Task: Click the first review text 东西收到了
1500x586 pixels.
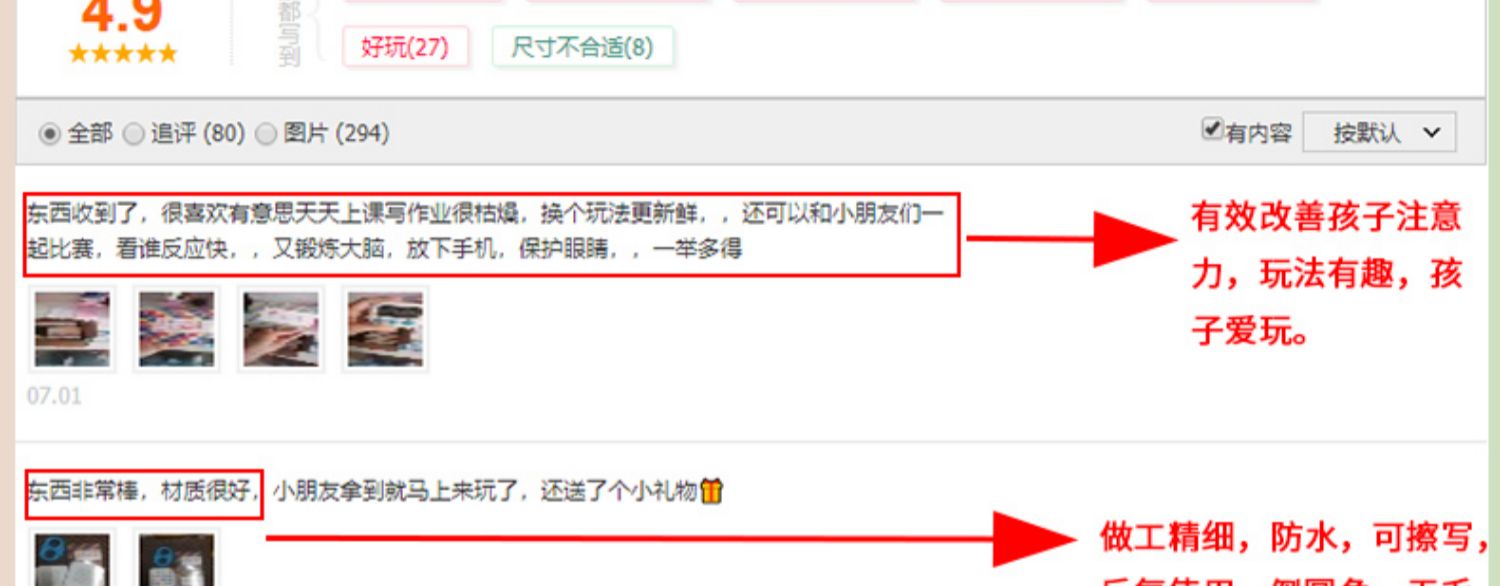Action: coord(484,230)
